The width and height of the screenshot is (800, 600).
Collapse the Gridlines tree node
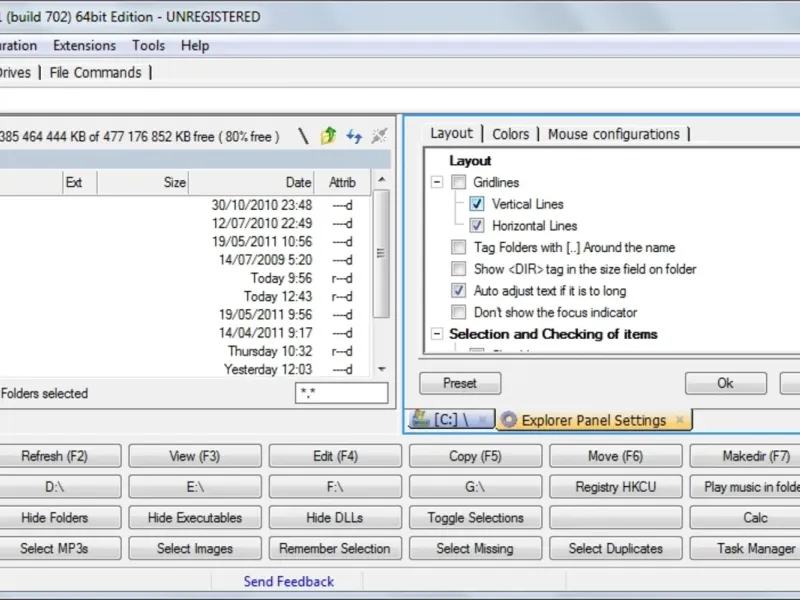pos(437,182)
